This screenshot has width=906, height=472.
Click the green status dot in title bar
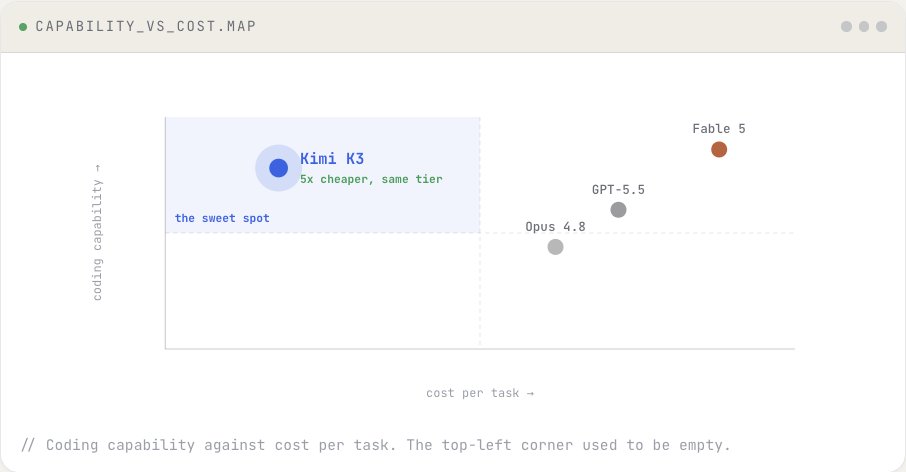pyautogui.click(x=23, y=27)
